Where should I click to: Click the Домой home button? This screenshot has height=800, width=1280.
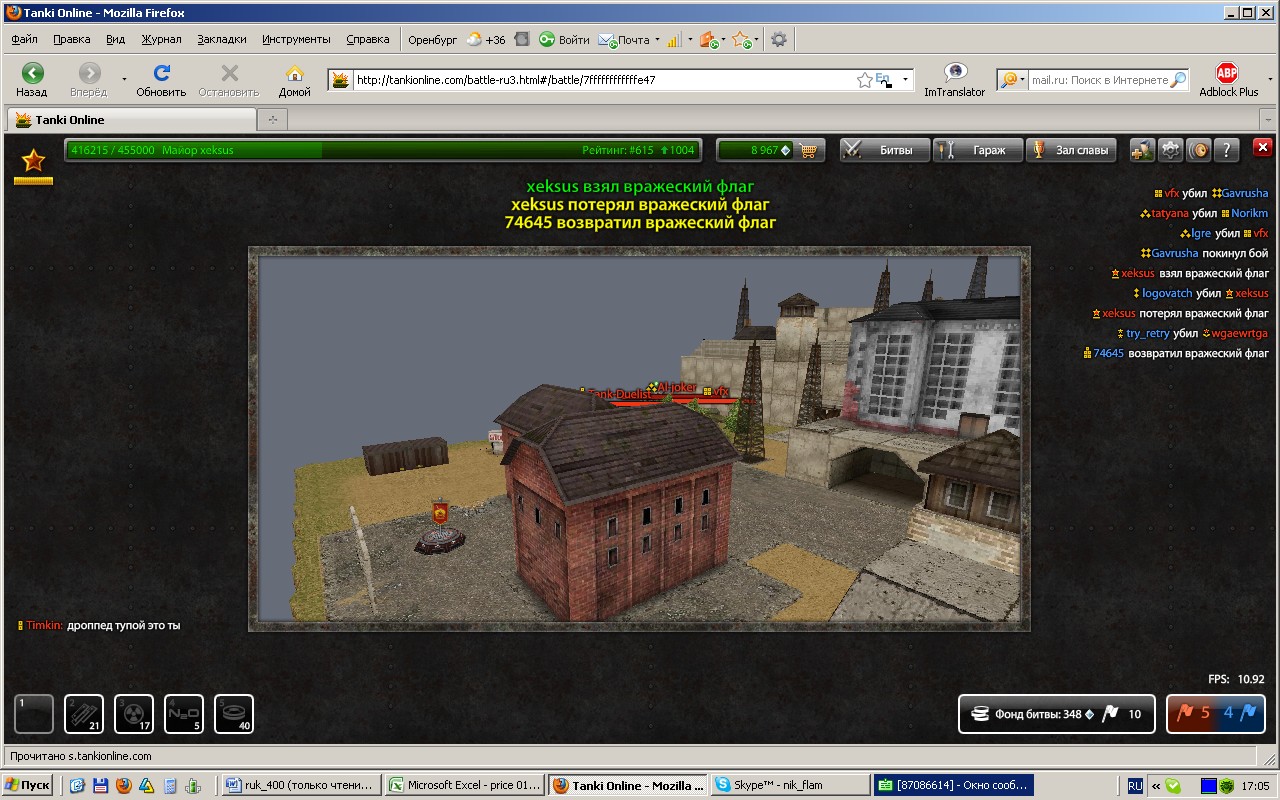(x=294, y=79)
